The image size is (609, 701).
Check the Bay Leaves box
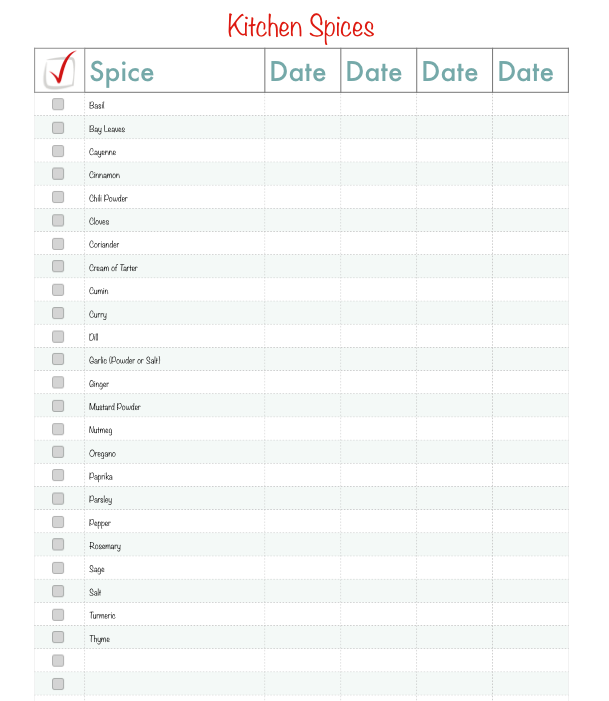[x=58, y=128]
